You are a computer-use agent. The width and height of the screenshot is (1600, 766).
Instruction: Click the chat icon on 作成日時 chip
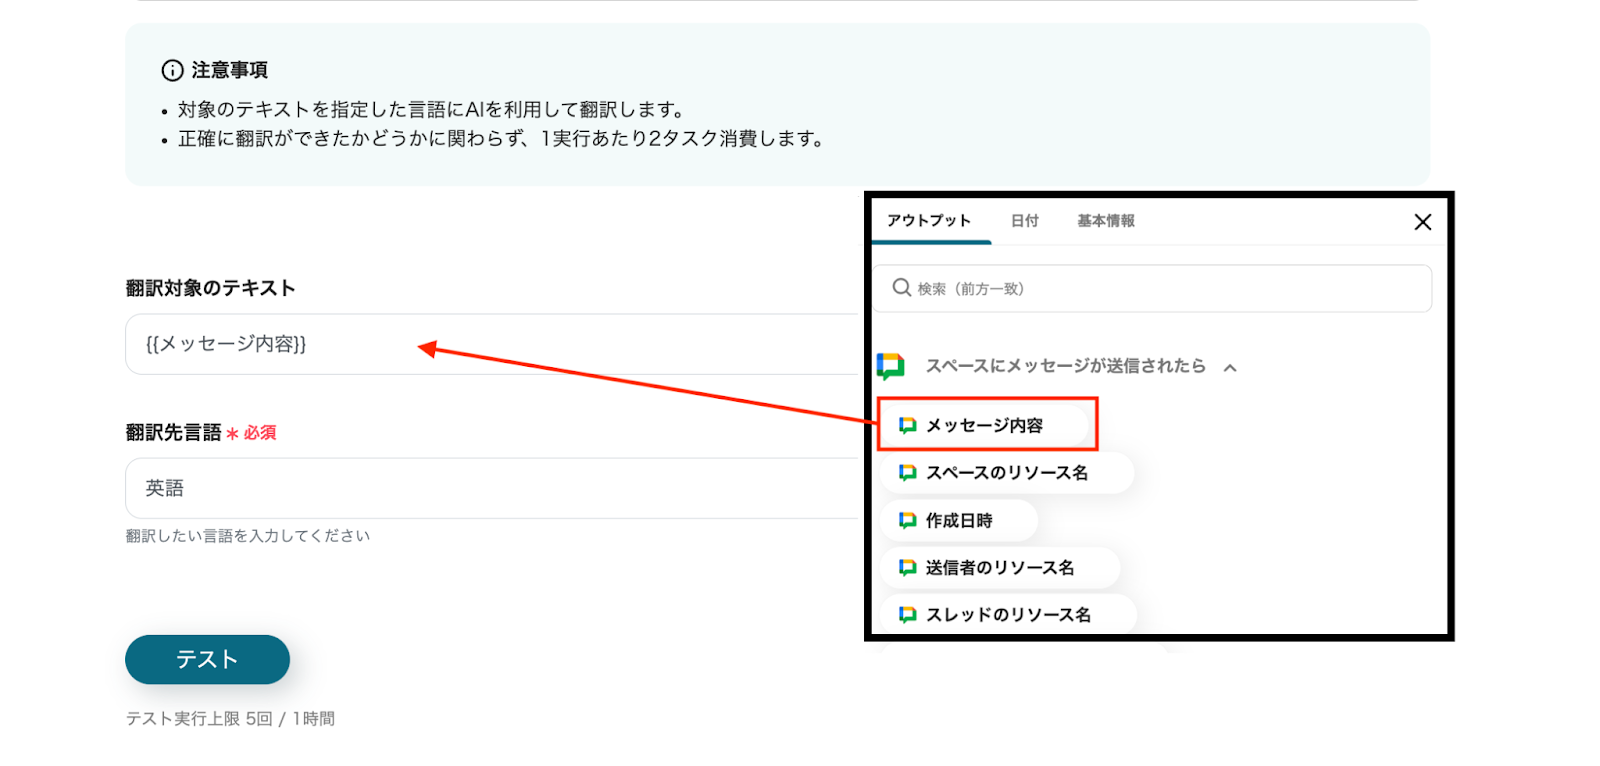908,520
